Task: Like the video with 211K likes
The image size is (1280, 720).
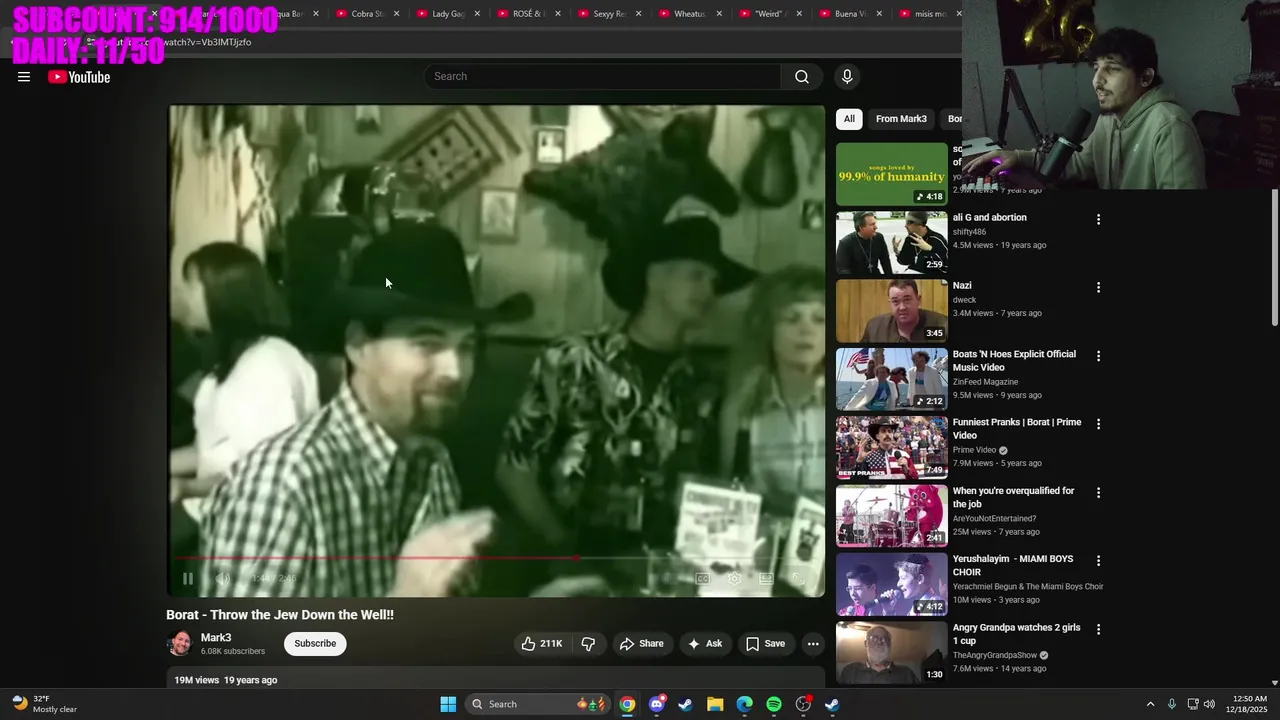Action: (541, 644)
